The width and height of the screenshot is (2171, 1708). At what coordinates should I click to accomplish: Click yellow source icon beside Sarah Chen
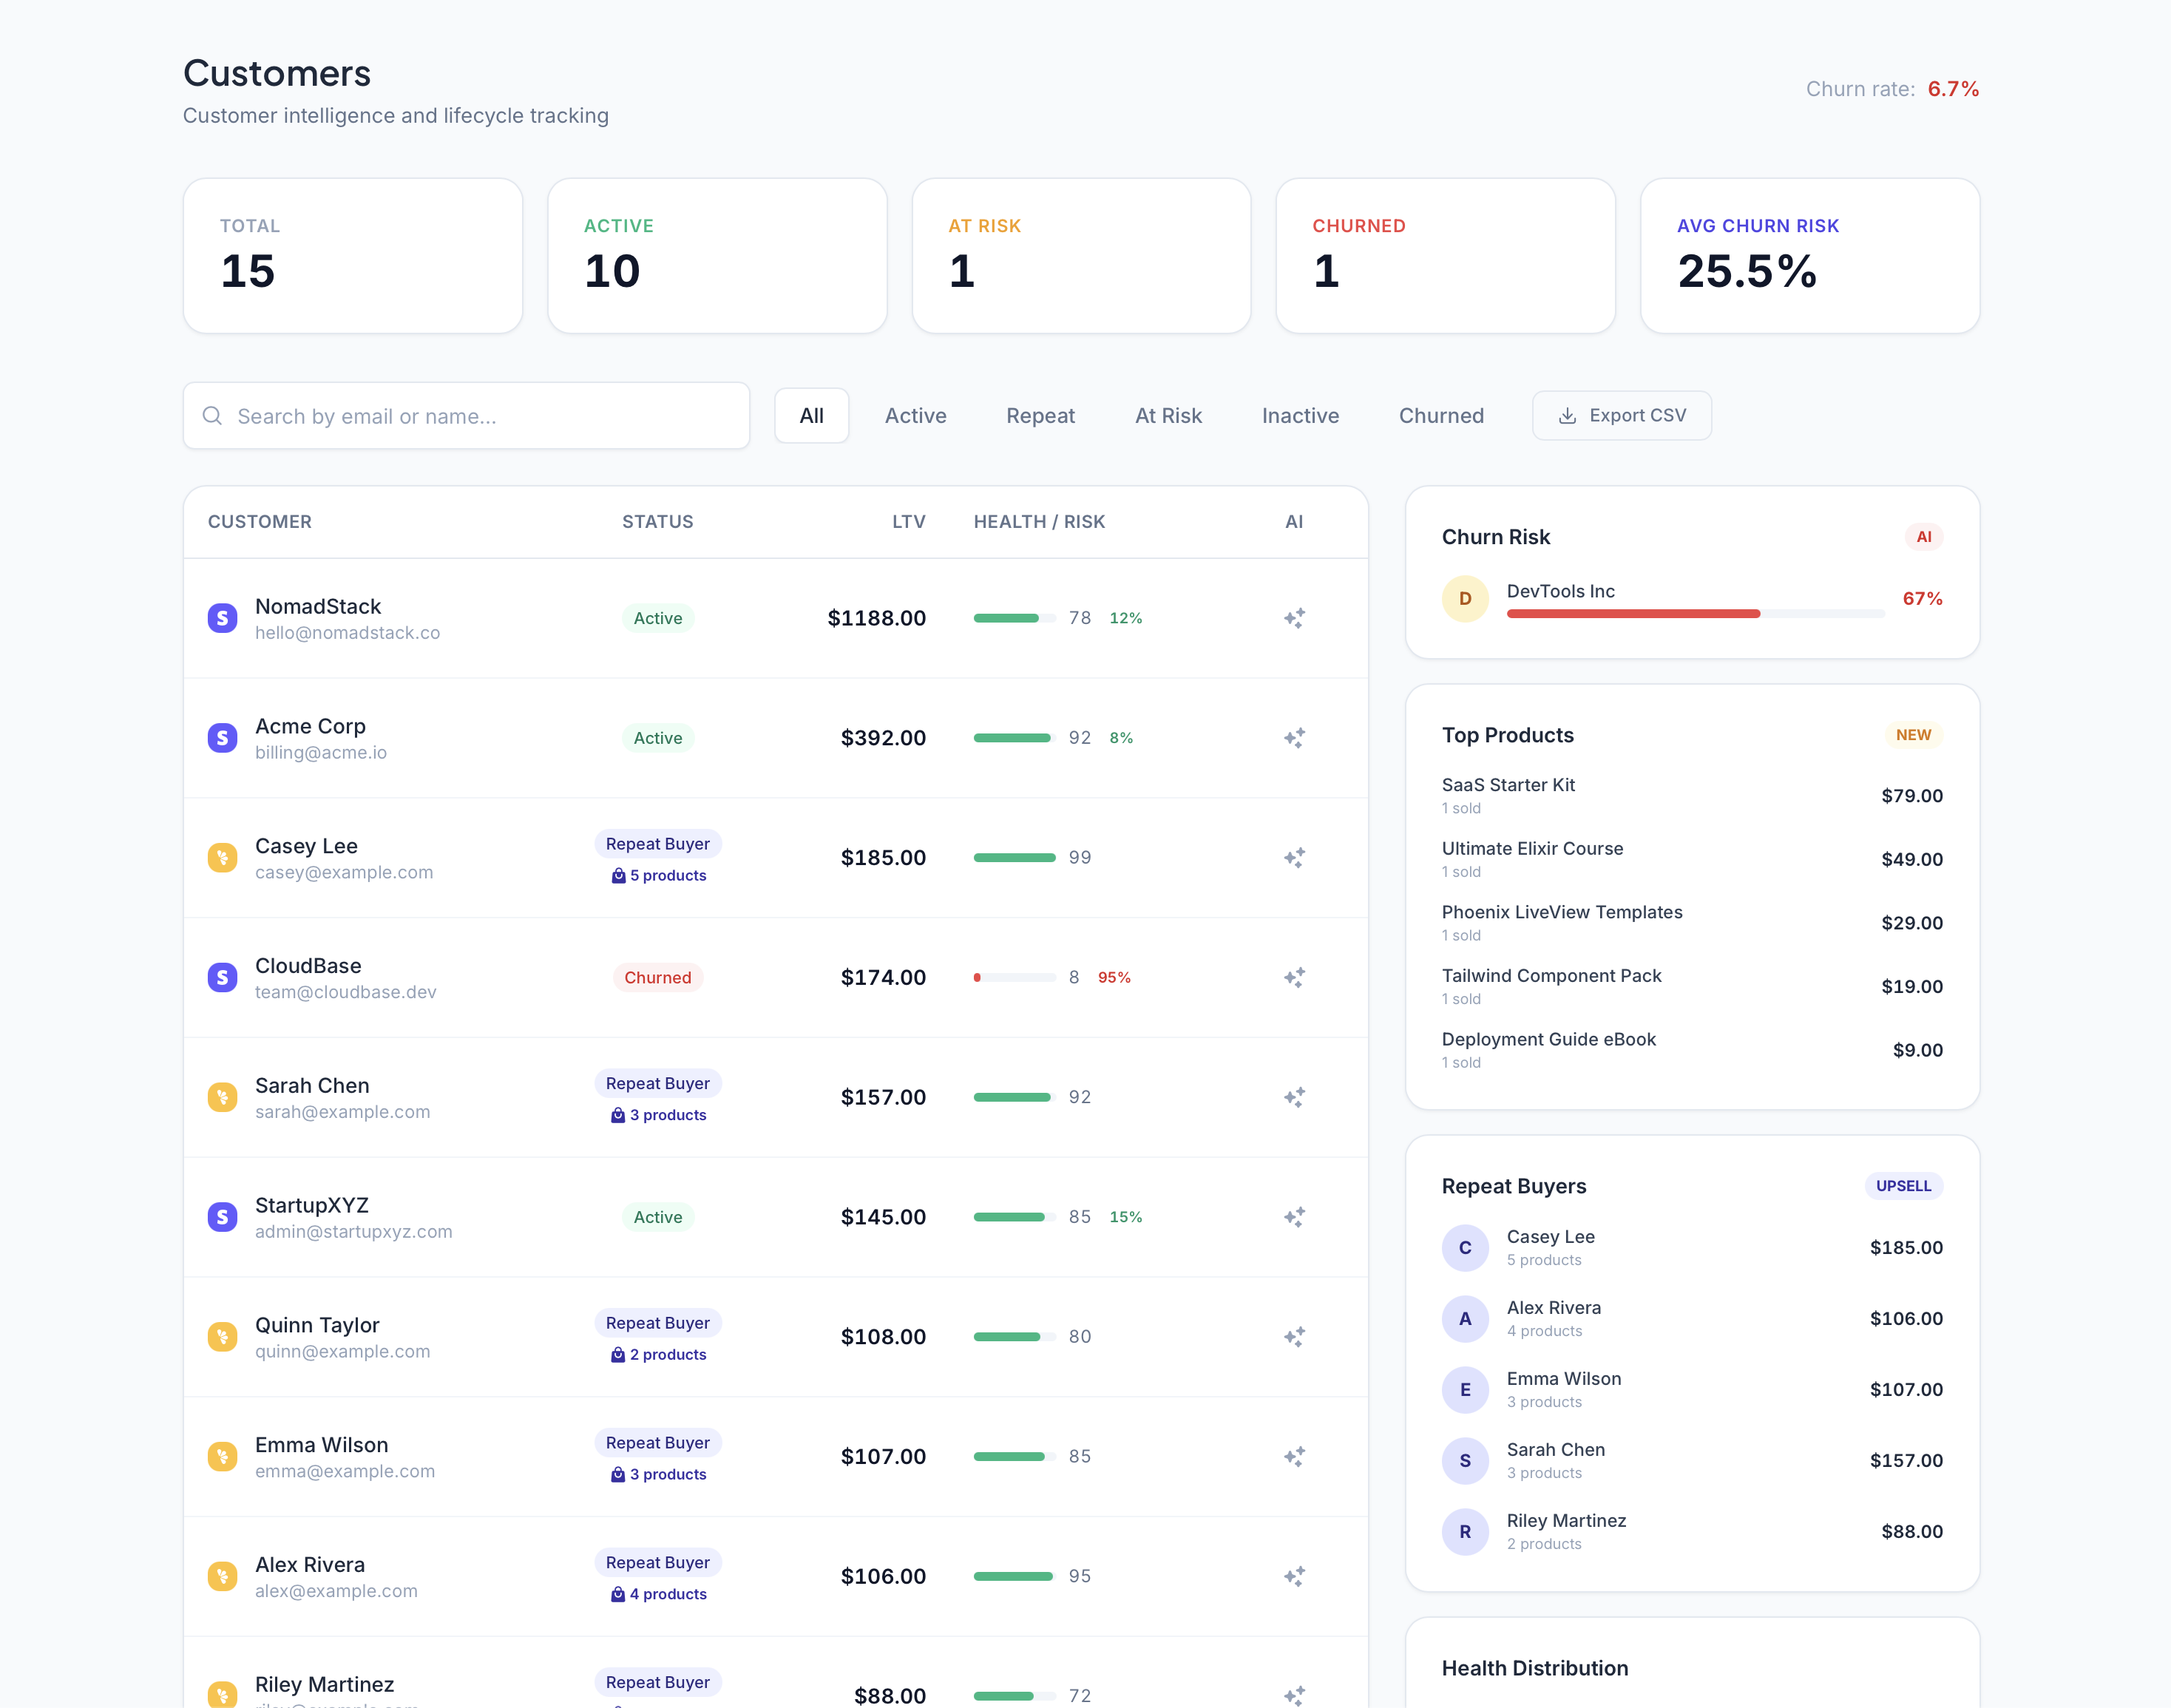(x=222, y=1097)
